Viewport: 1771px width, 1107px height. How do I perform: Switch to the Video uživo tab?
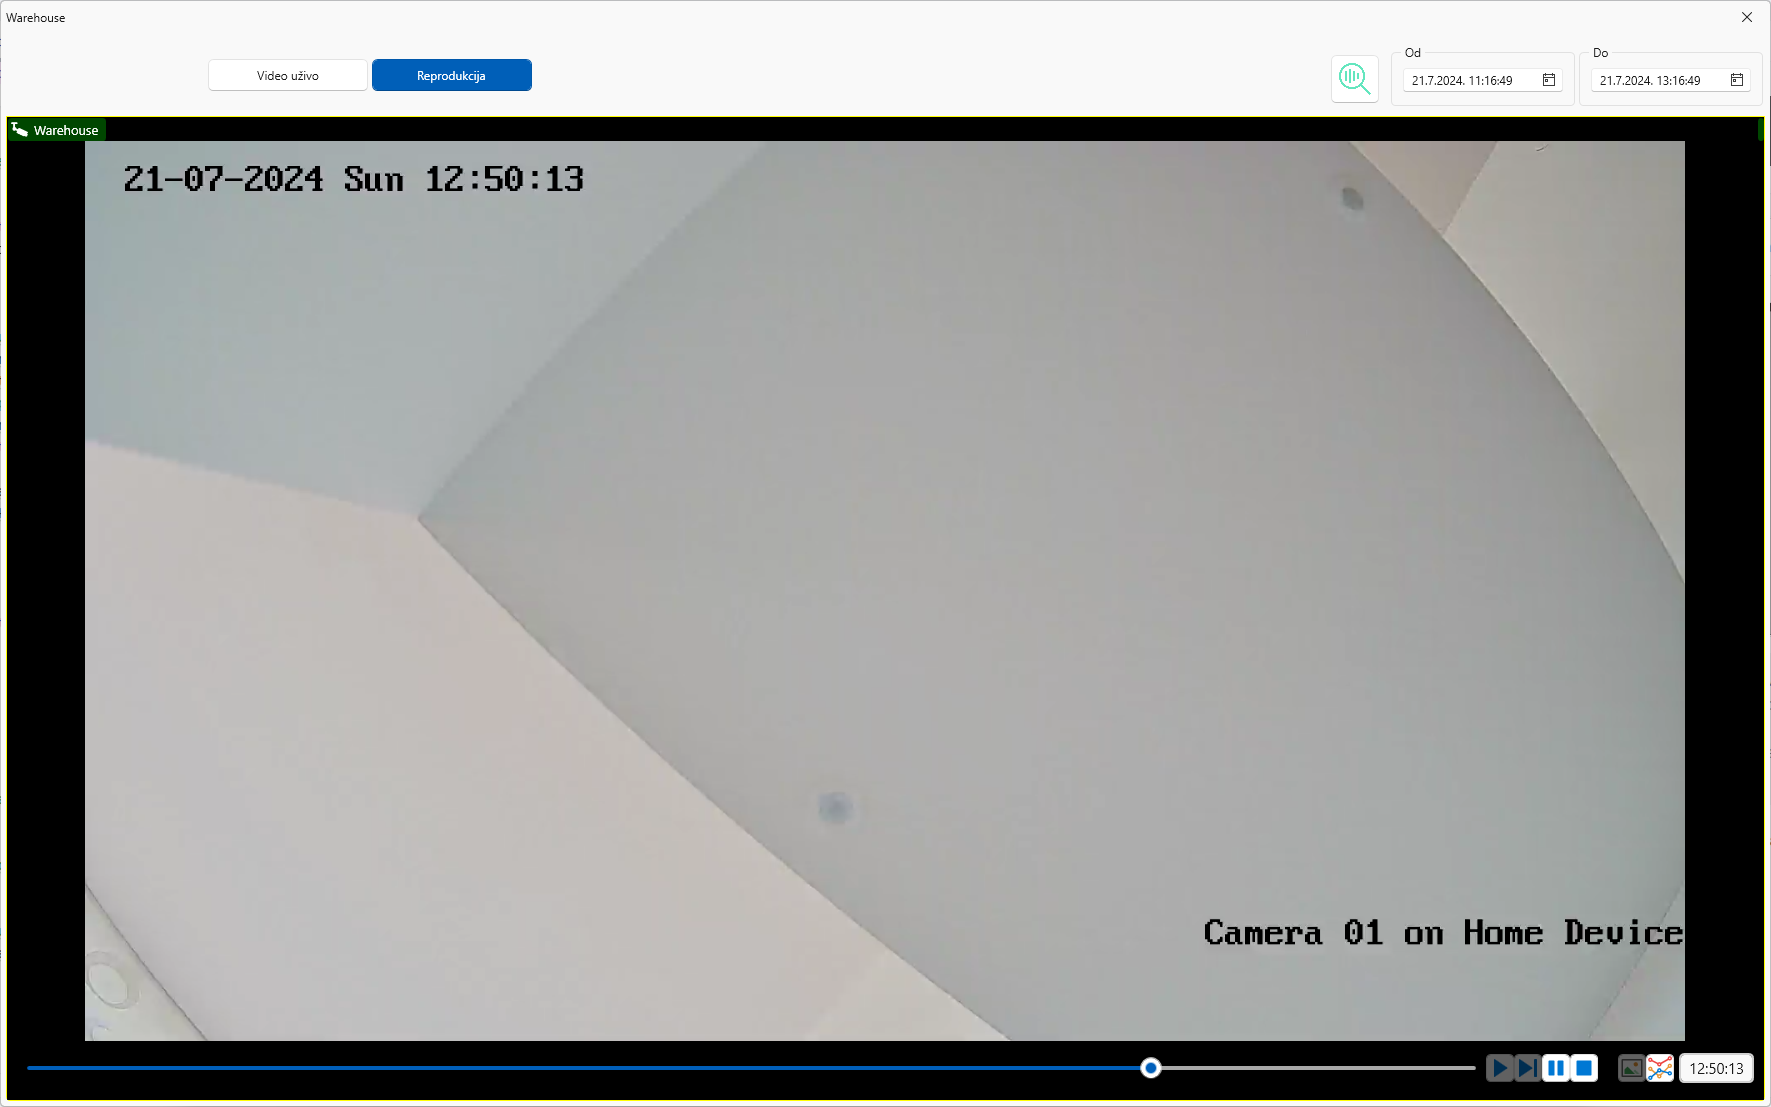pos(287,75)
